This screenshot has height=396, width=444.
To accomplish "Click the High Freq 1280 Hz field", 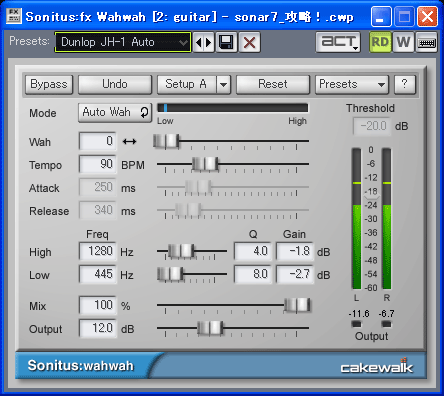I will [98, 251].
